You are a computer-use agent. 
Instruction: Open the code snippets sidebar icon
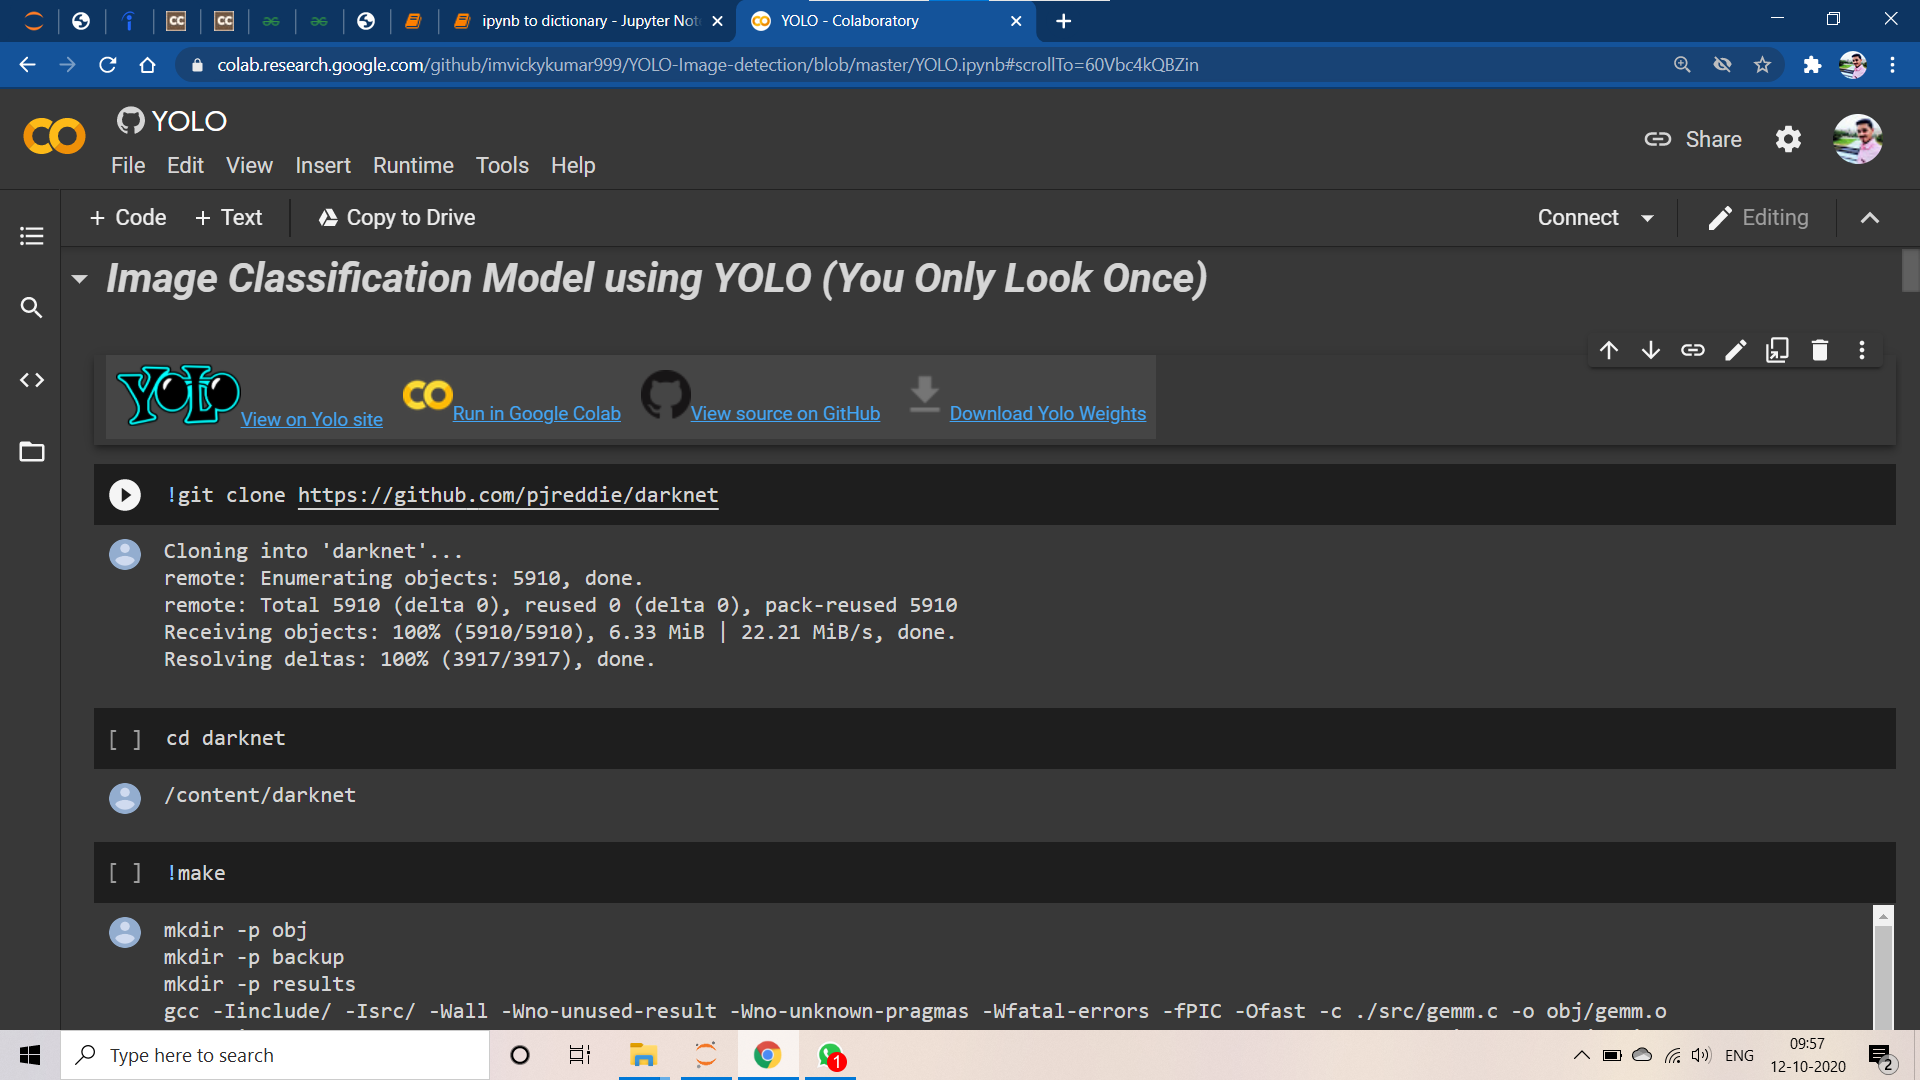point(32,380)
